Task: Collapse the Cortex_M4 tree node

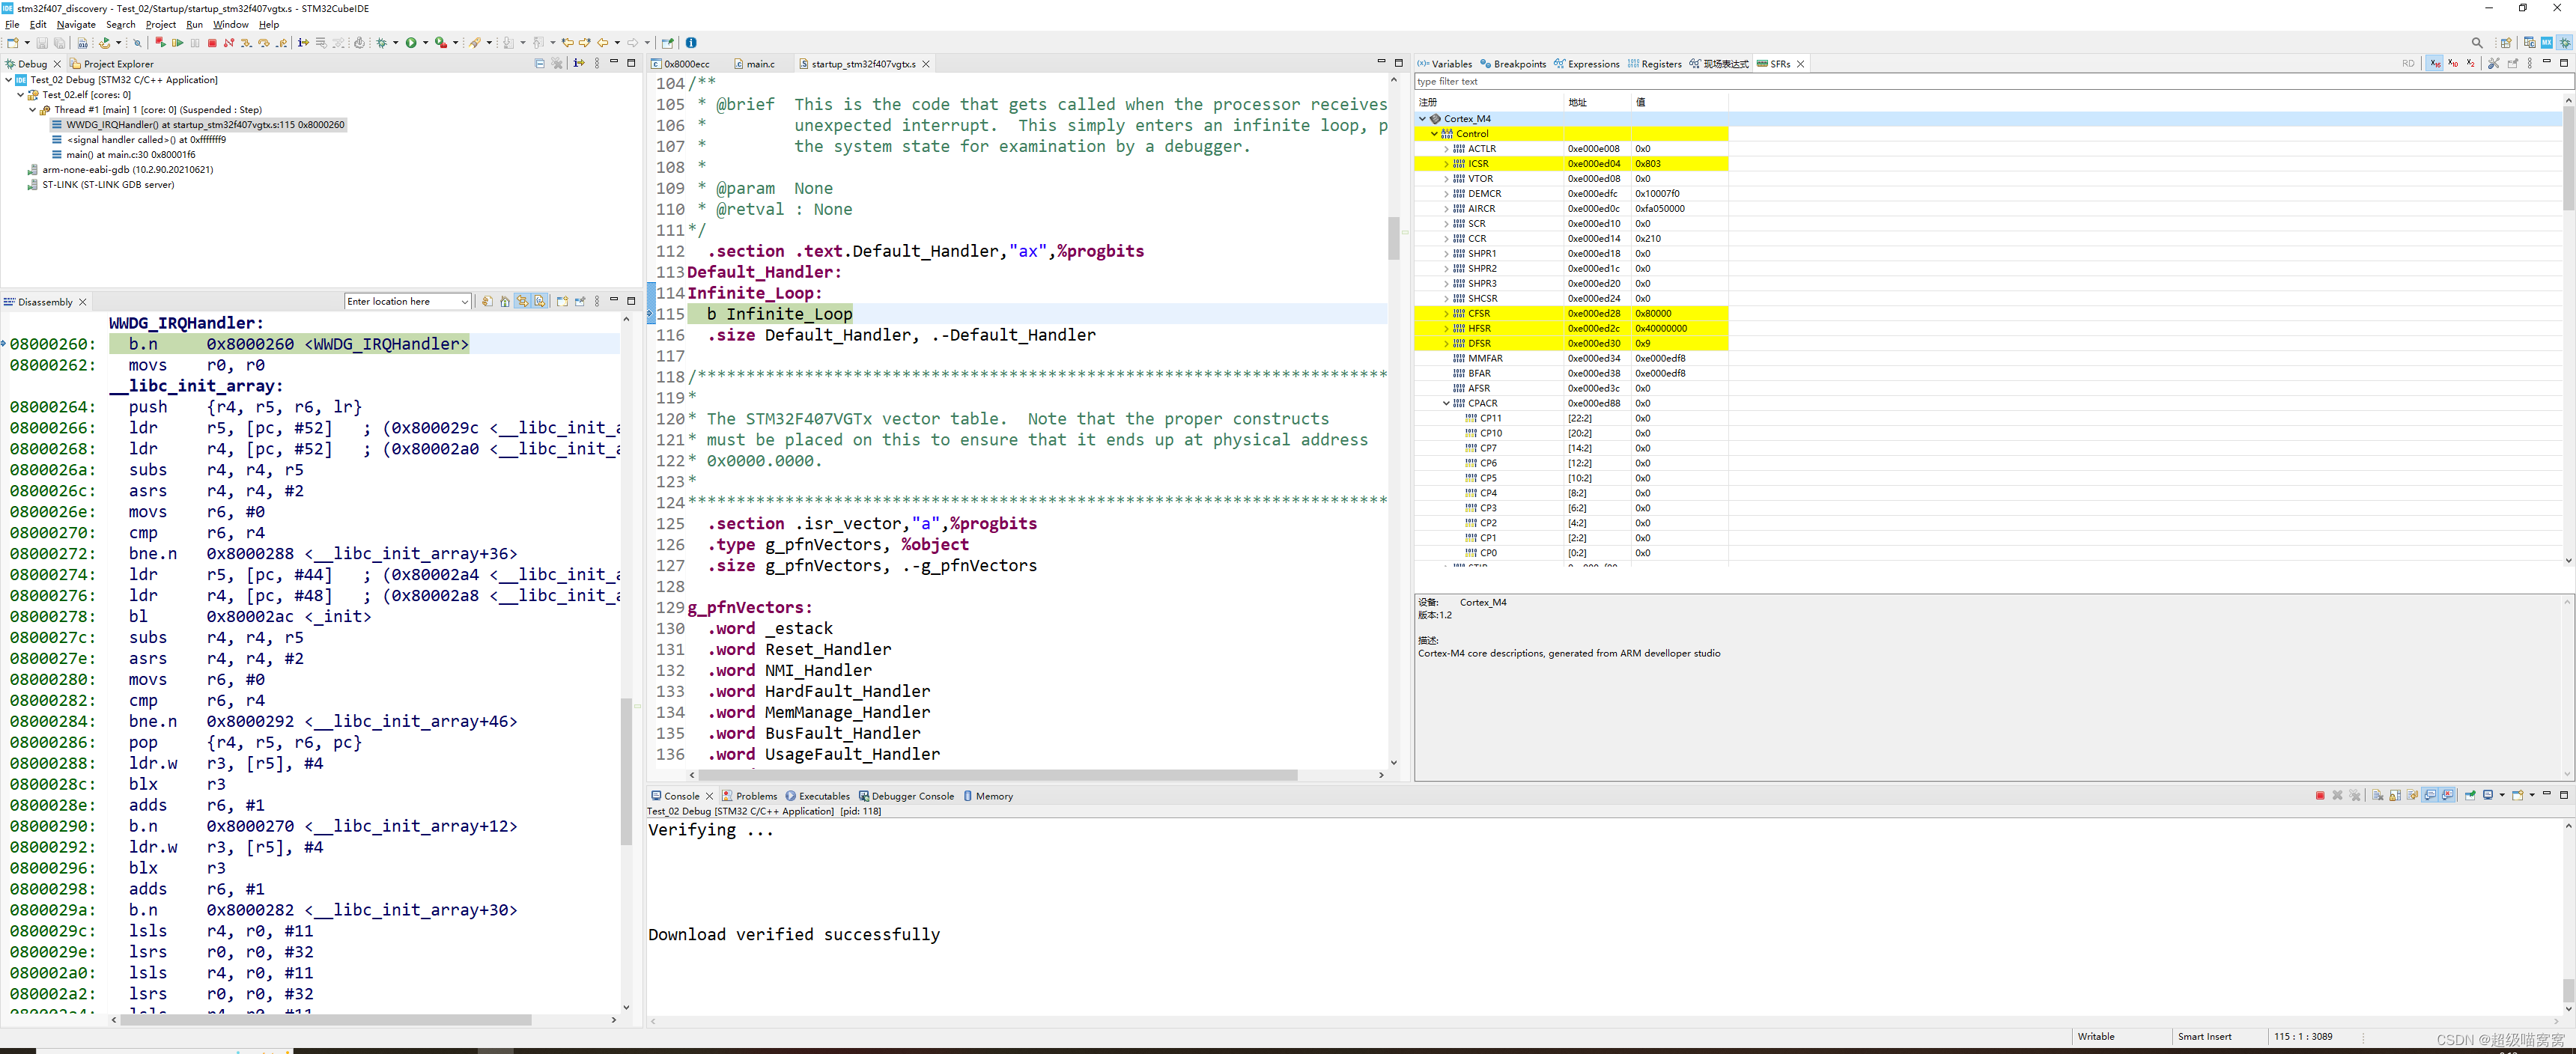Action: 1423,118
